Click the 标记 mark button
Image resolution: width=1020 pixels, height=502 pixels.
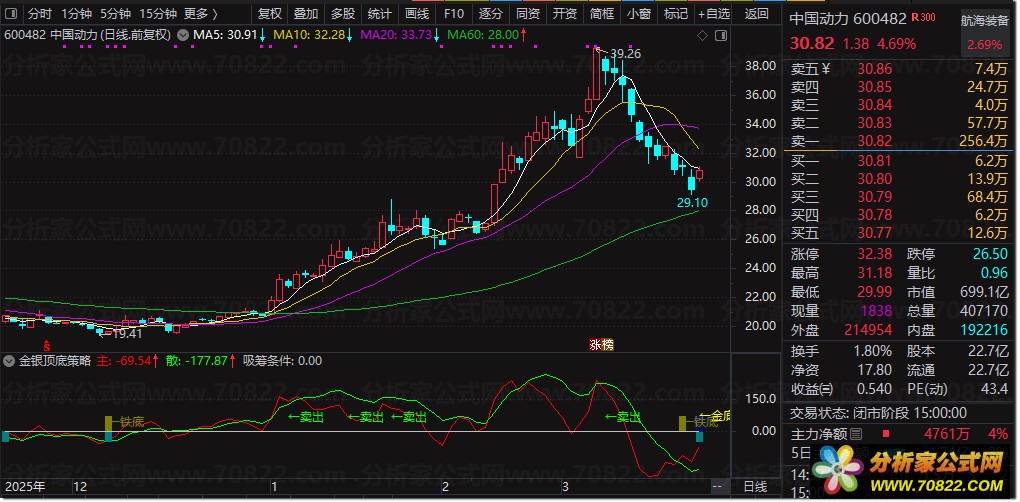coord(676,14)
